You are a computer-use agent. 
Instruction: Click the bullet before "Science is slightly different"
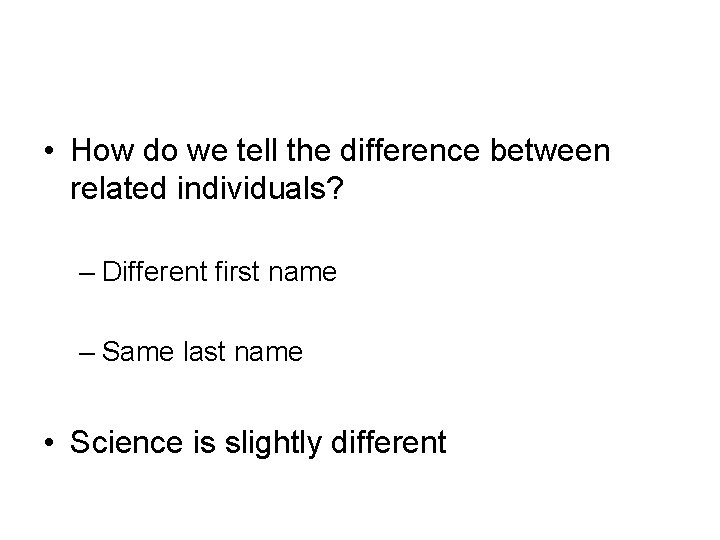51,443
